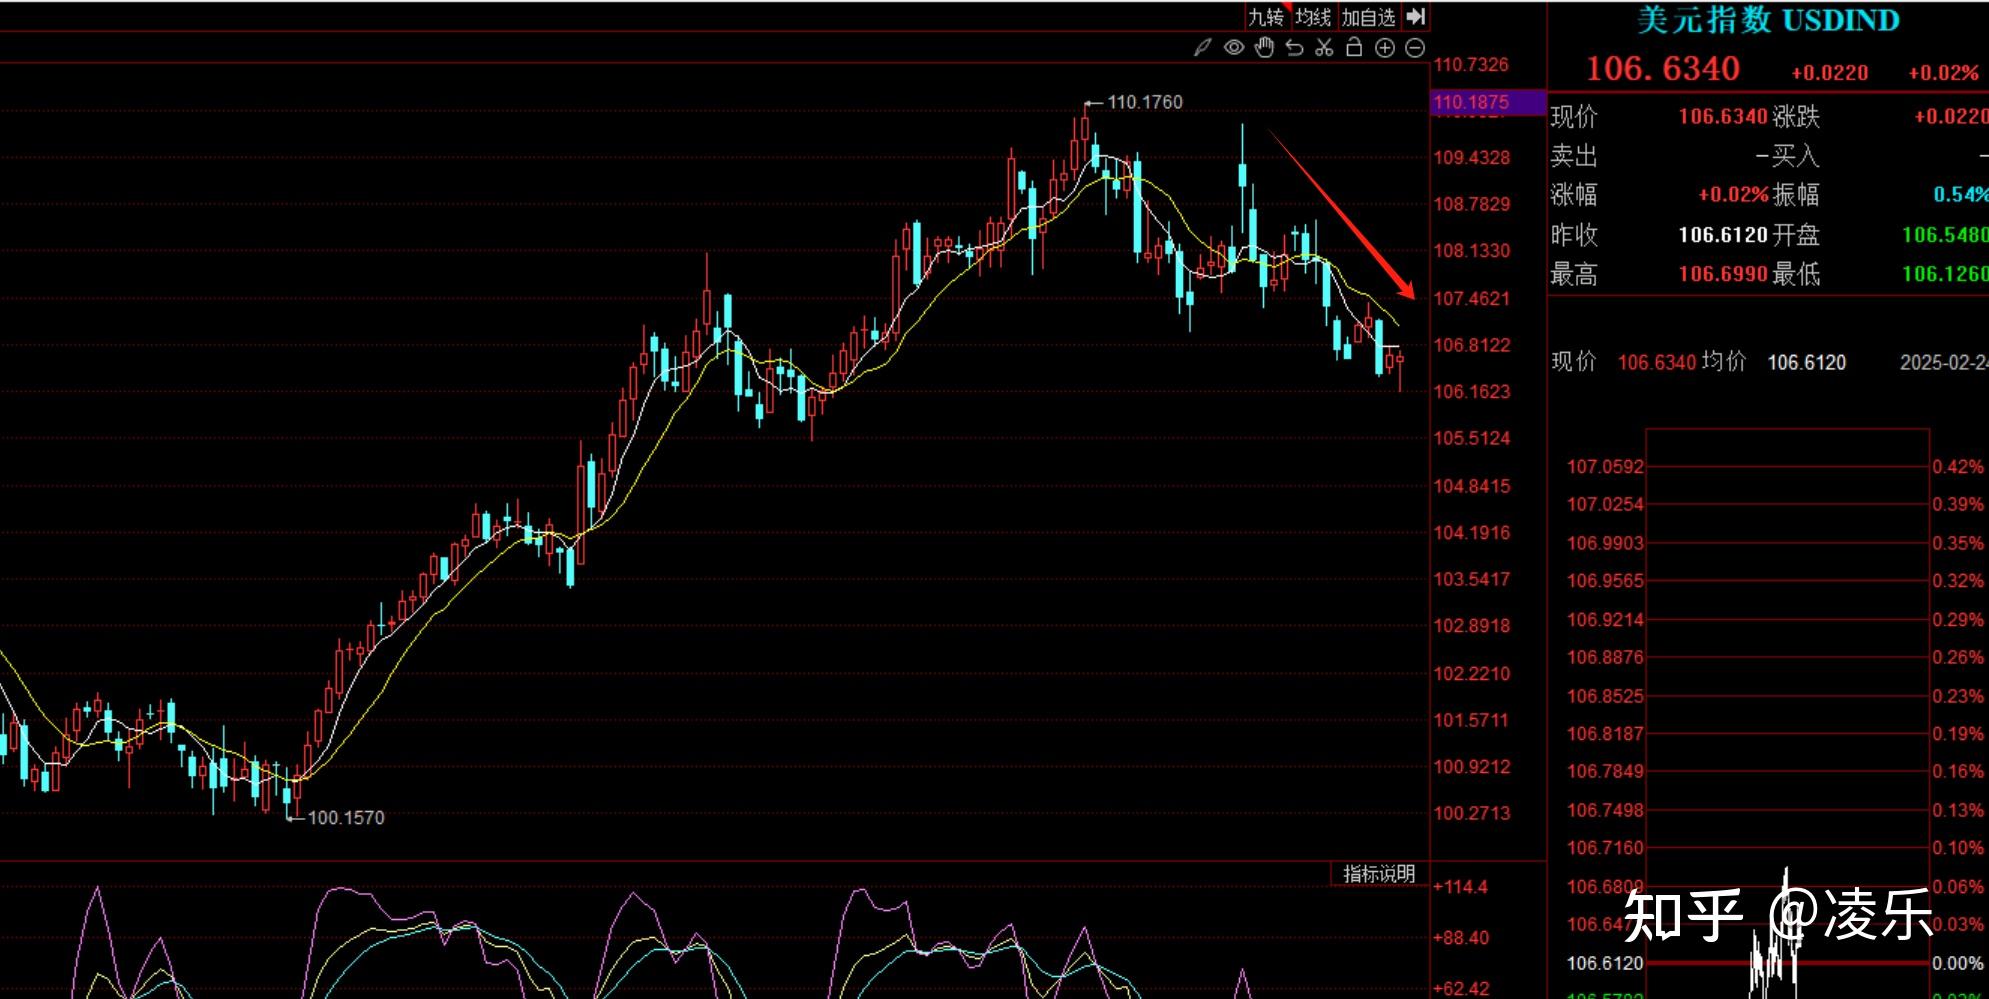Open the 指标说明 indicator description
Screen dimensions: 1989x999
click(1379, 874)
